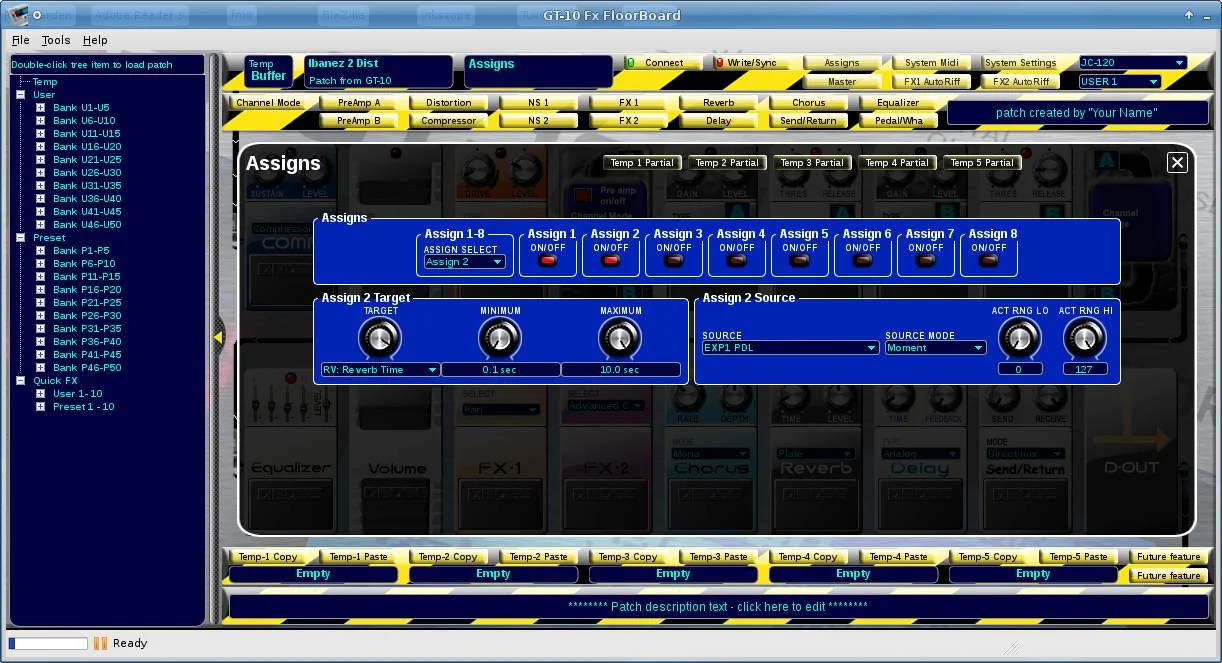Toggle Assign 3 ON/OFF switch
The height and width of the screenshot is (663, 1222).
pos(674,261)
